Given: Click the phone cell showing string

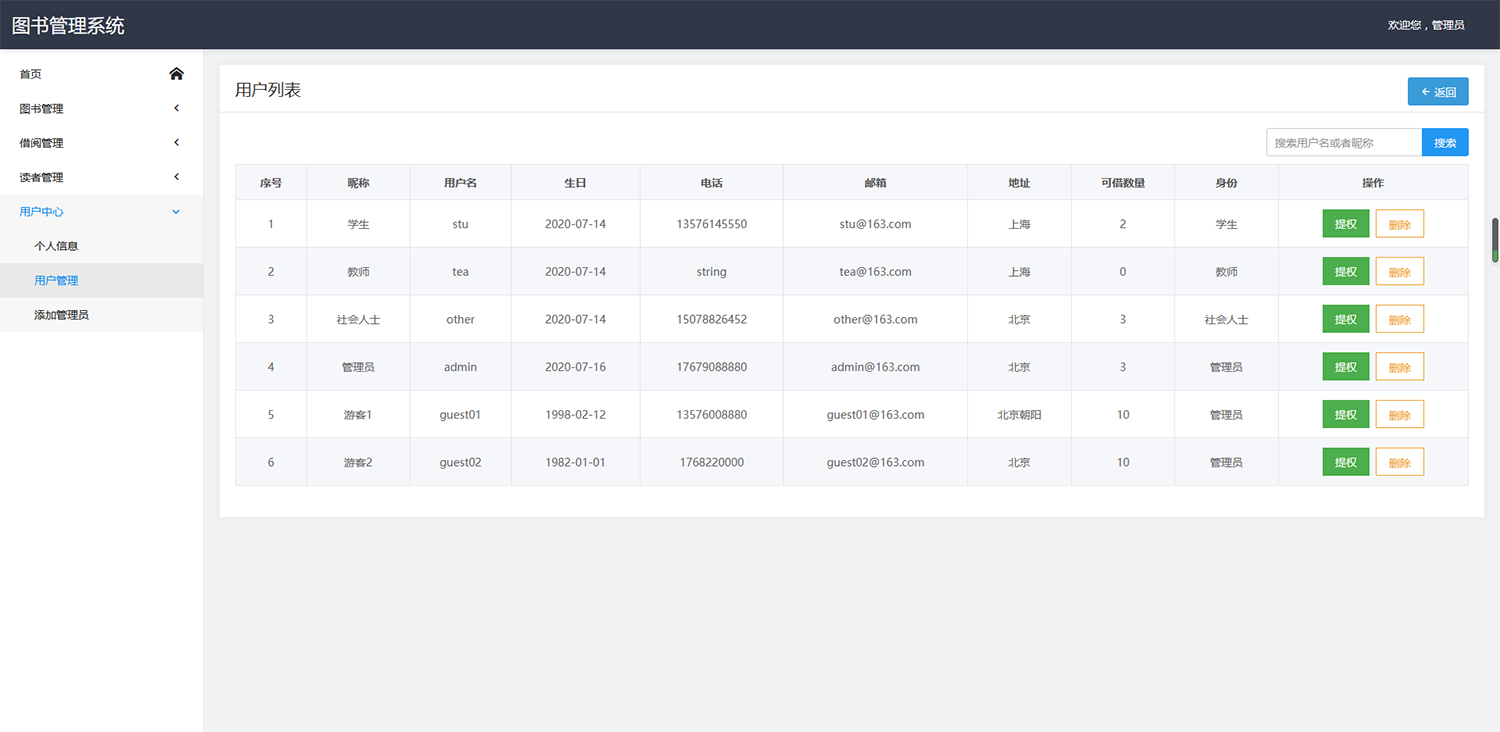Looking at the screenshot, I should tap(711, 272).
